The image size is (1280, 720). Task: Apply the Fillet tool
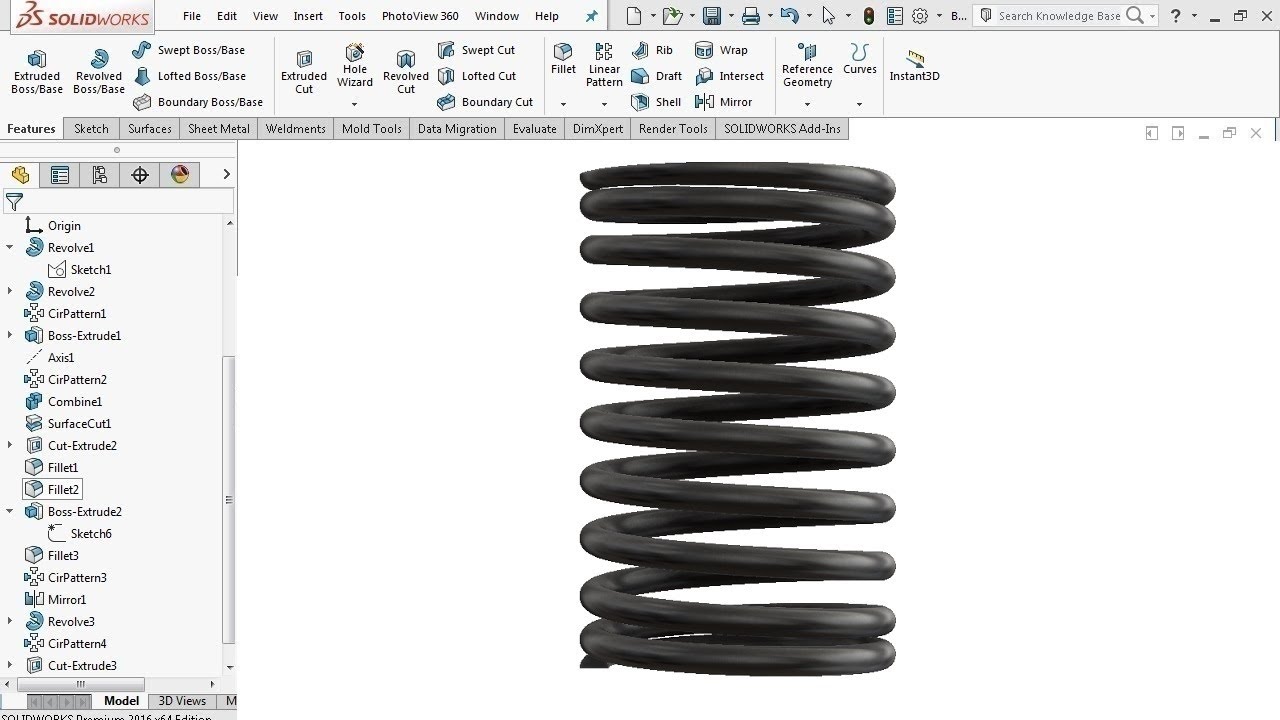[563, 59]
